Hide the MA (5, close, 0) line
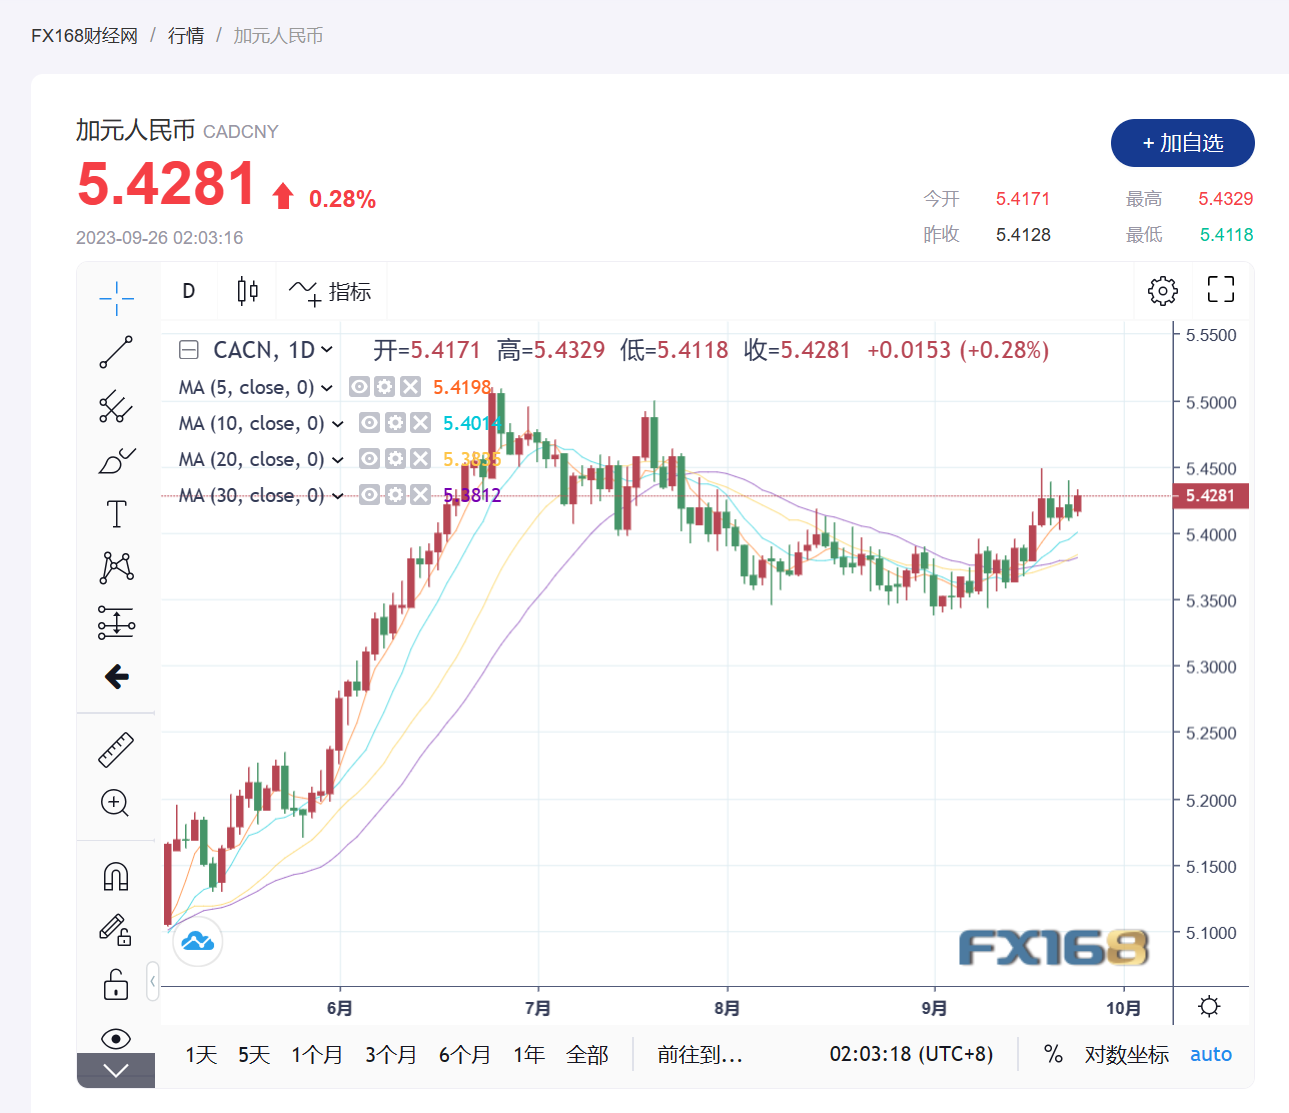 359,387
